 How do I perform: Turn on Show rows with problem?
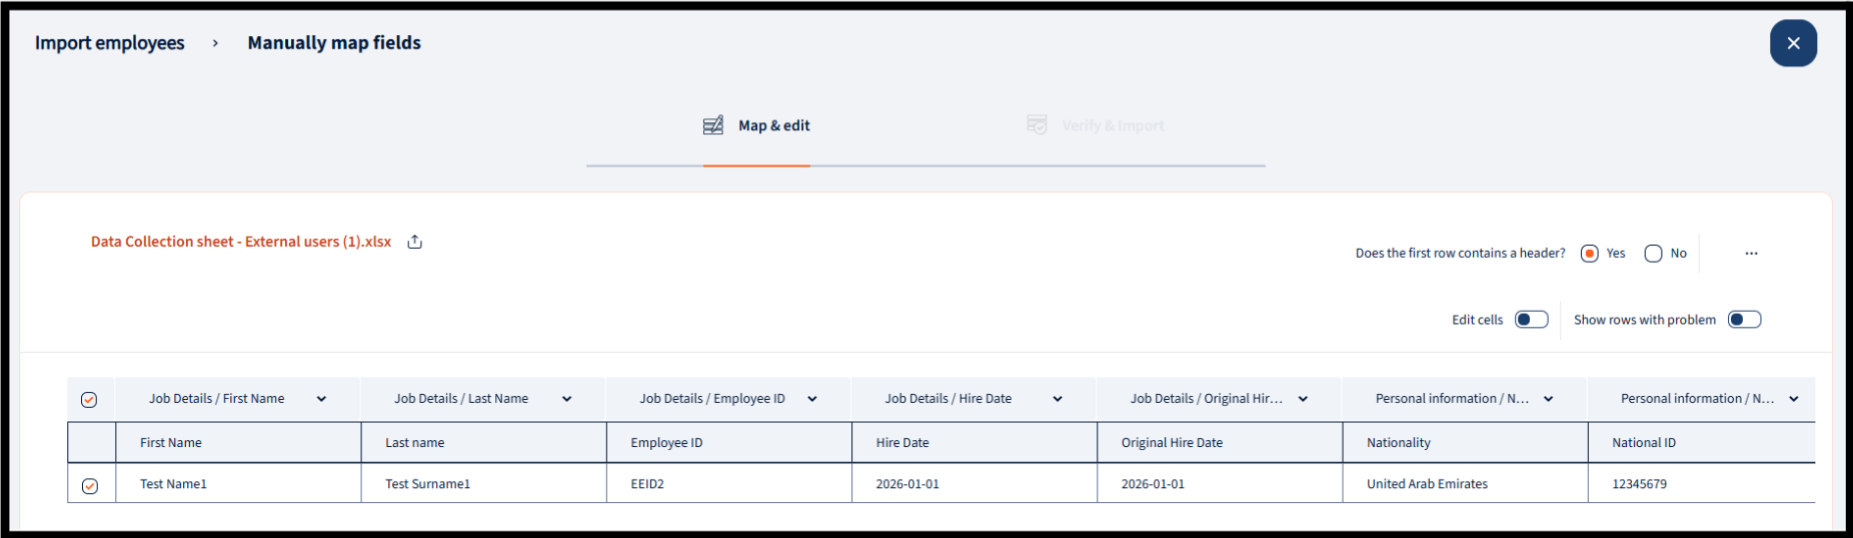1744,319
